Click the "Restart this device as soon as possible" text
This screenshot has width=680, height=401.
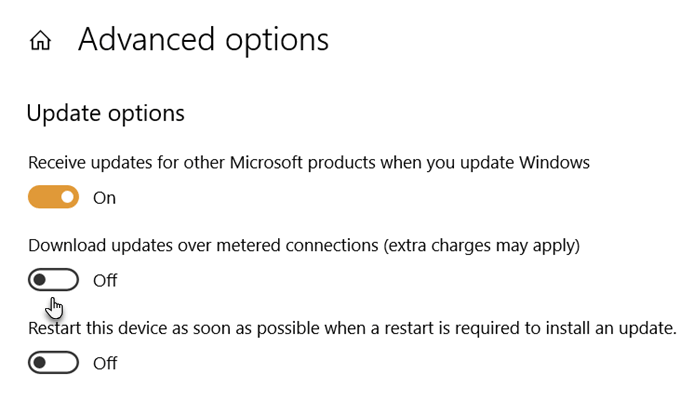[180, 327]
